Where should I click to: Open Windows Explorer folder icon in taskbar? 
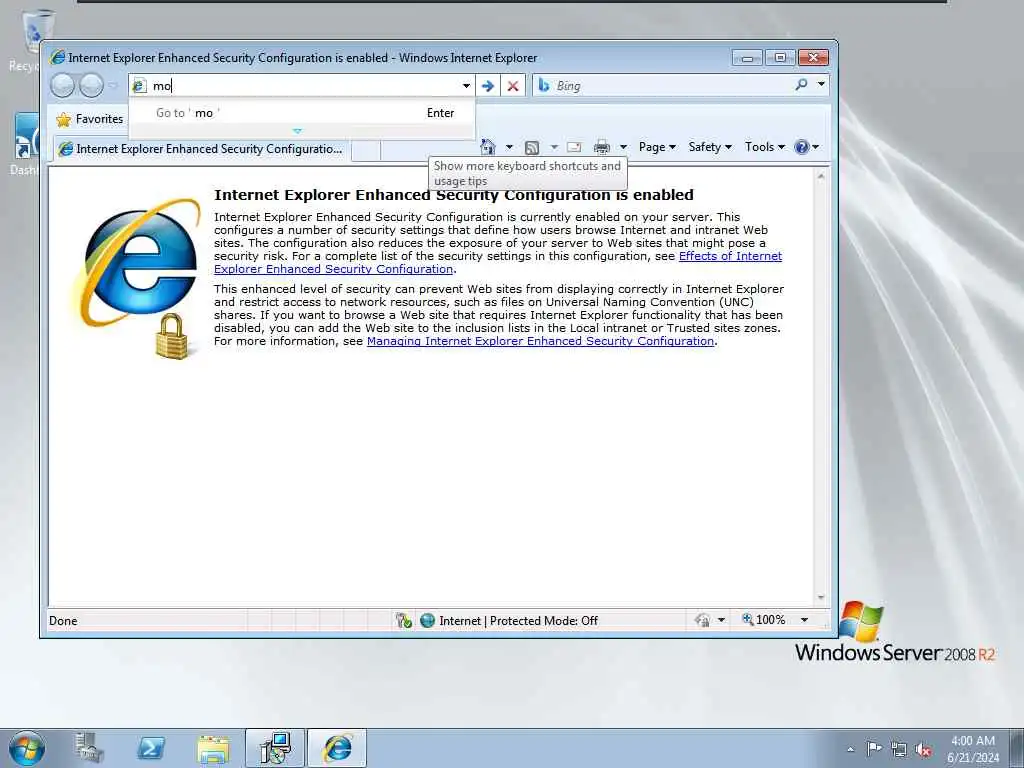pyautogui.click(x=213, y=748)
